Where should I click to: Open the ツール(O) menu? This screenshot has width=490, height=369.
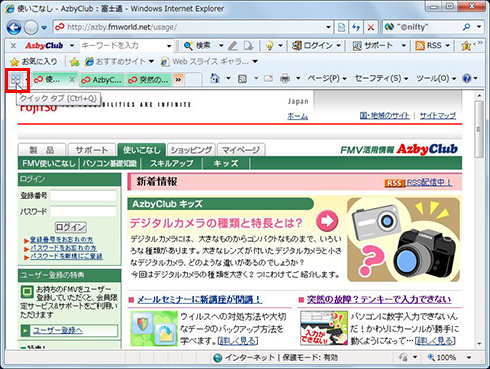(x=436, y=79)
